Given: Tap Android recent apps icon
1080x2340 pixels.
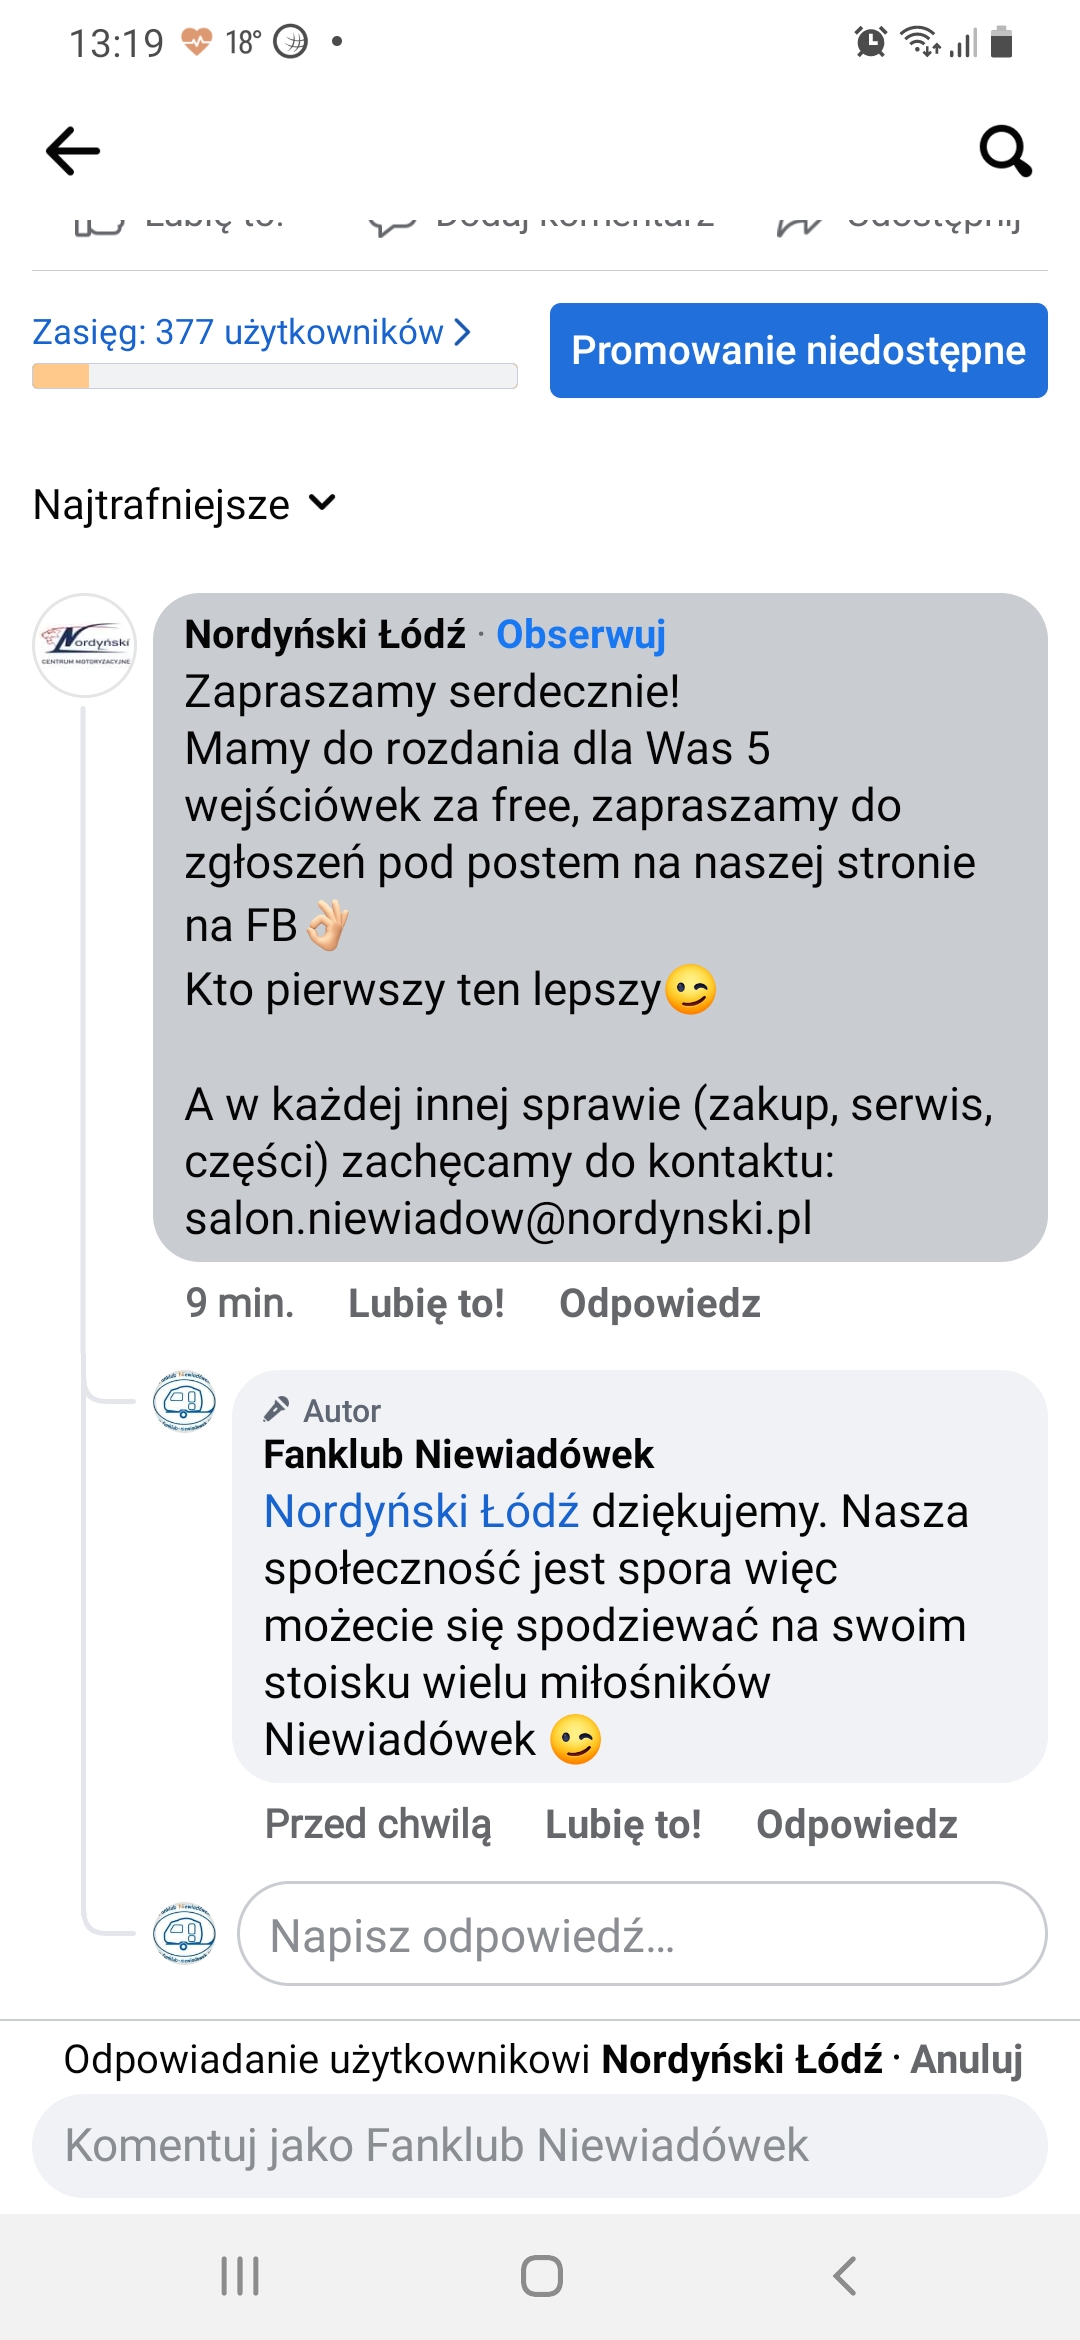Looking at the screenshot, I should pos(240,2276).
